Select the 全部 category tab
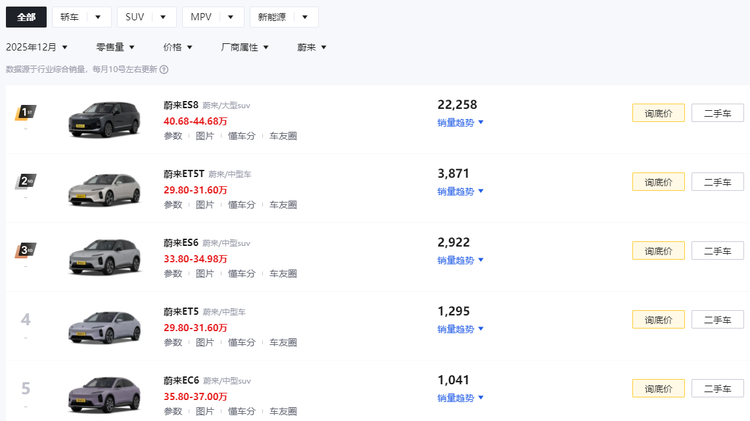 click(x=26, y=17)
